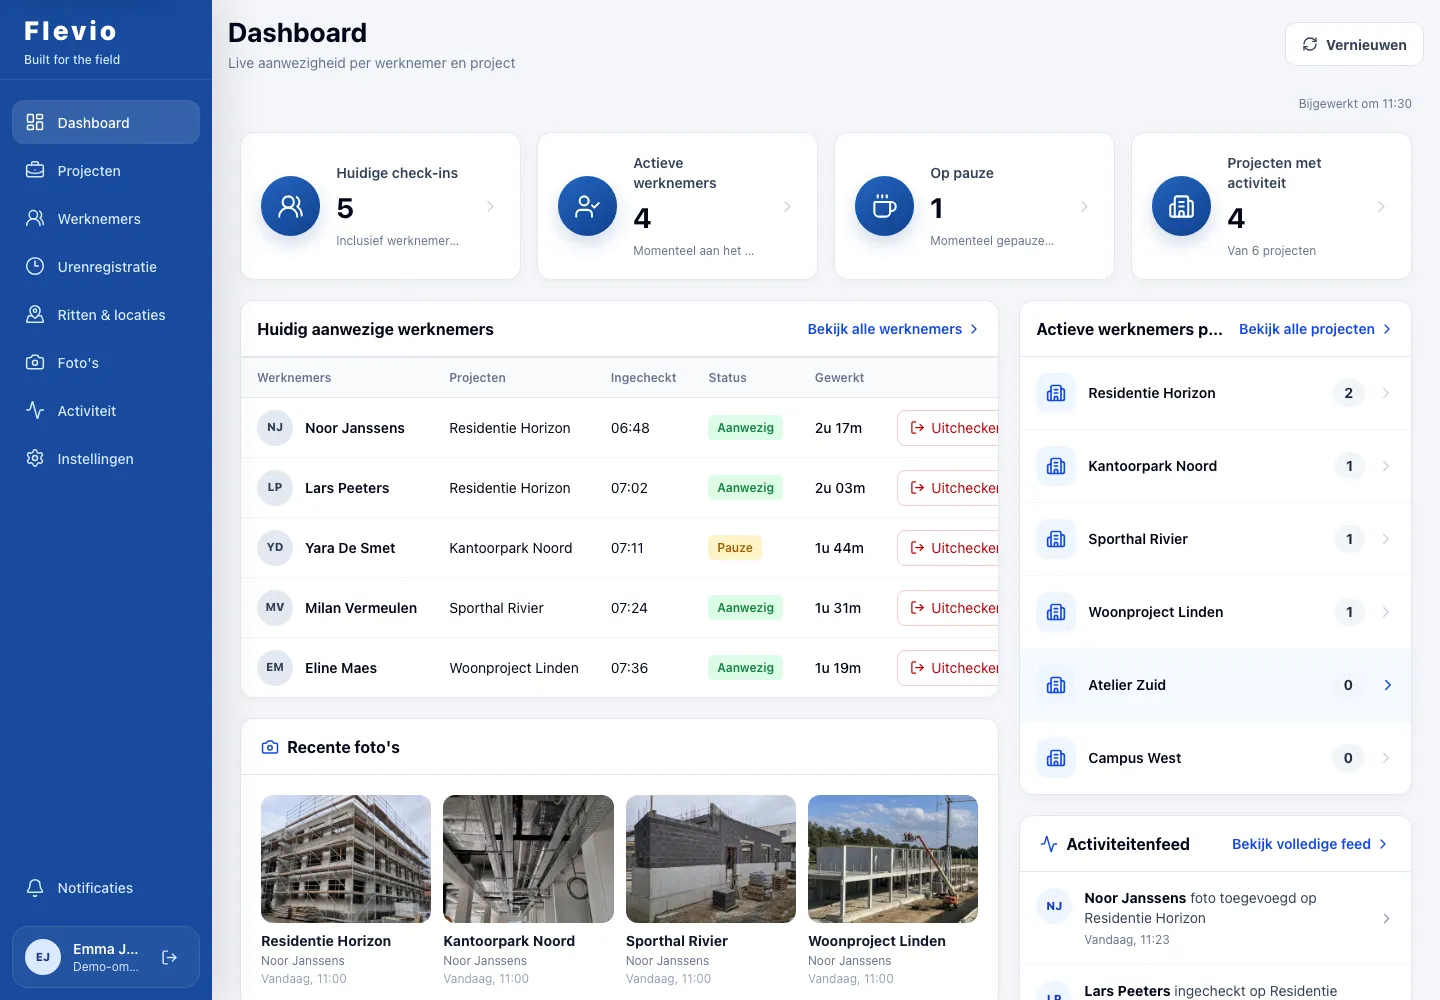
Task: Click the Projecten met activiteit building icon
Action: tap(1181, 206)
